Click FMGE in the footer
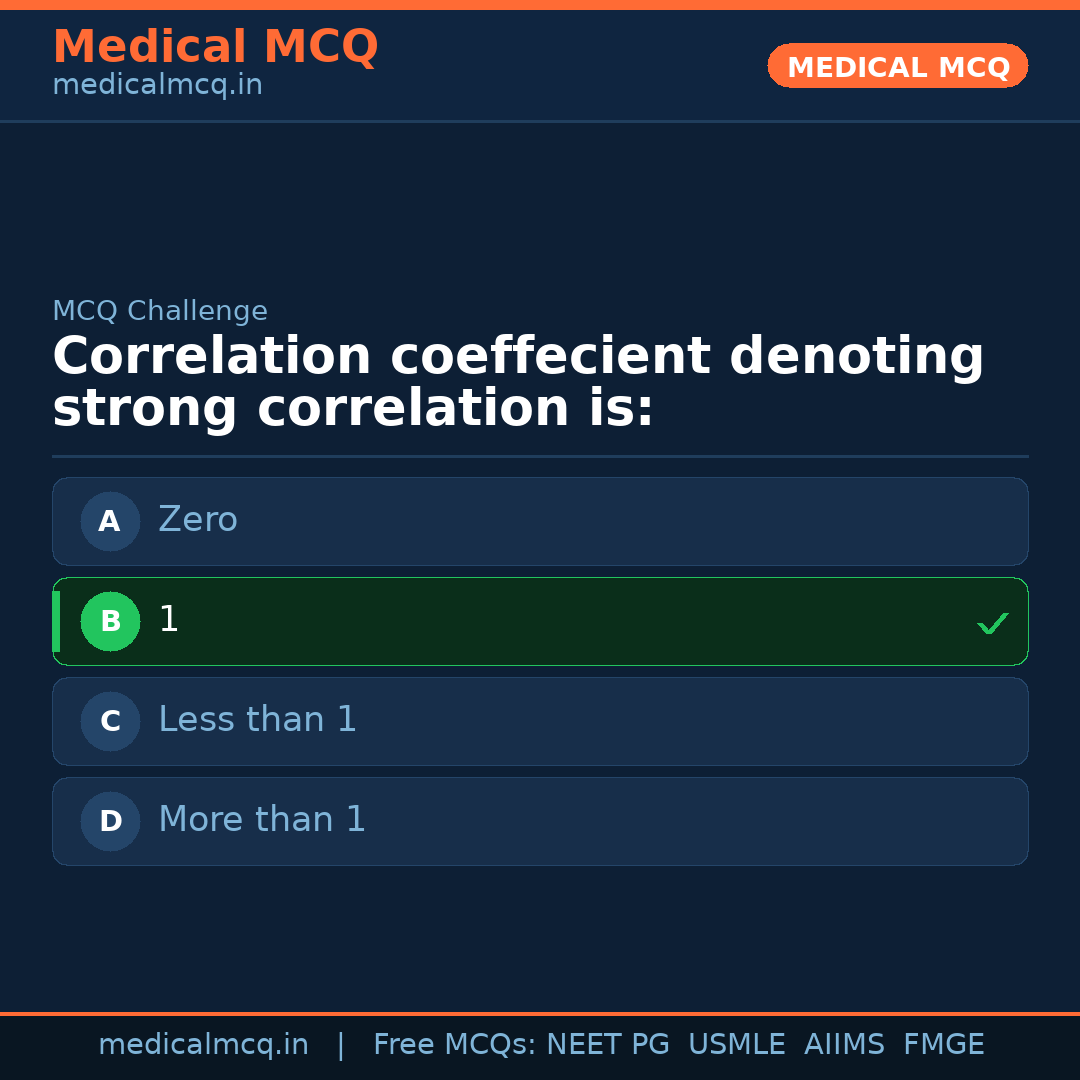 click(x=944, y=1045)
